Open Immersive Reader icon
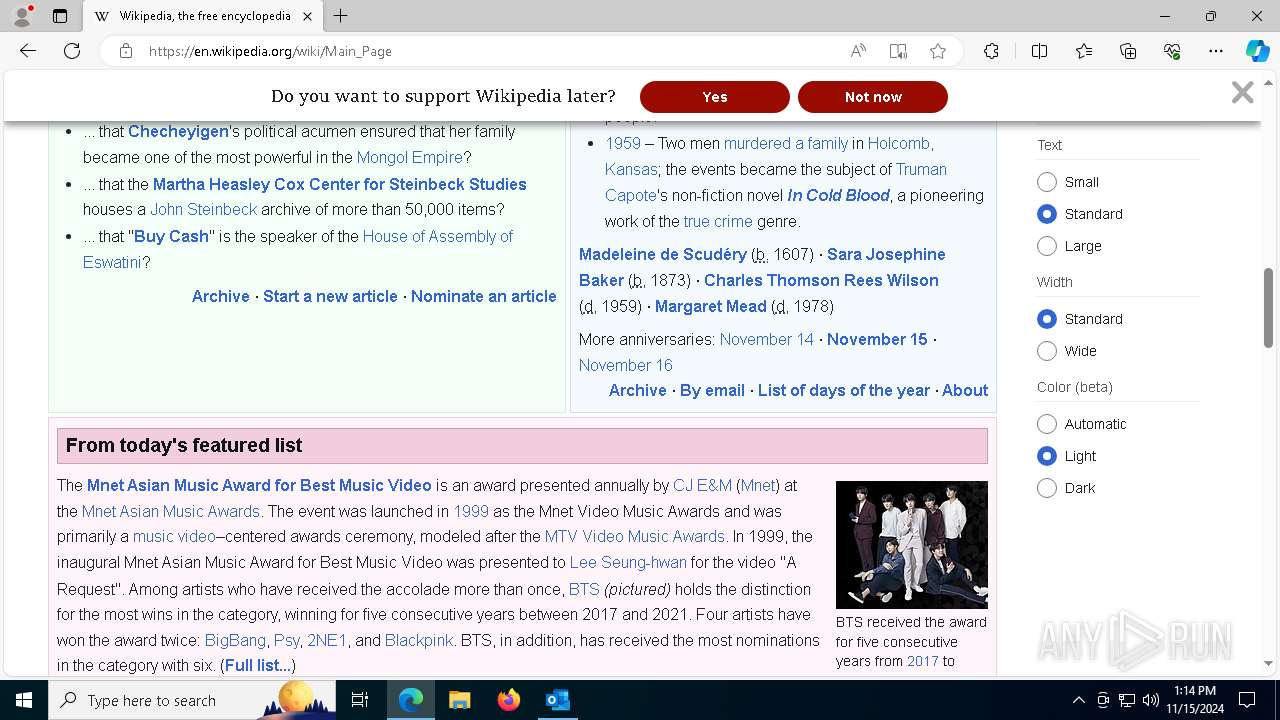Screen dimensions: 1280x720 (898, 51)
